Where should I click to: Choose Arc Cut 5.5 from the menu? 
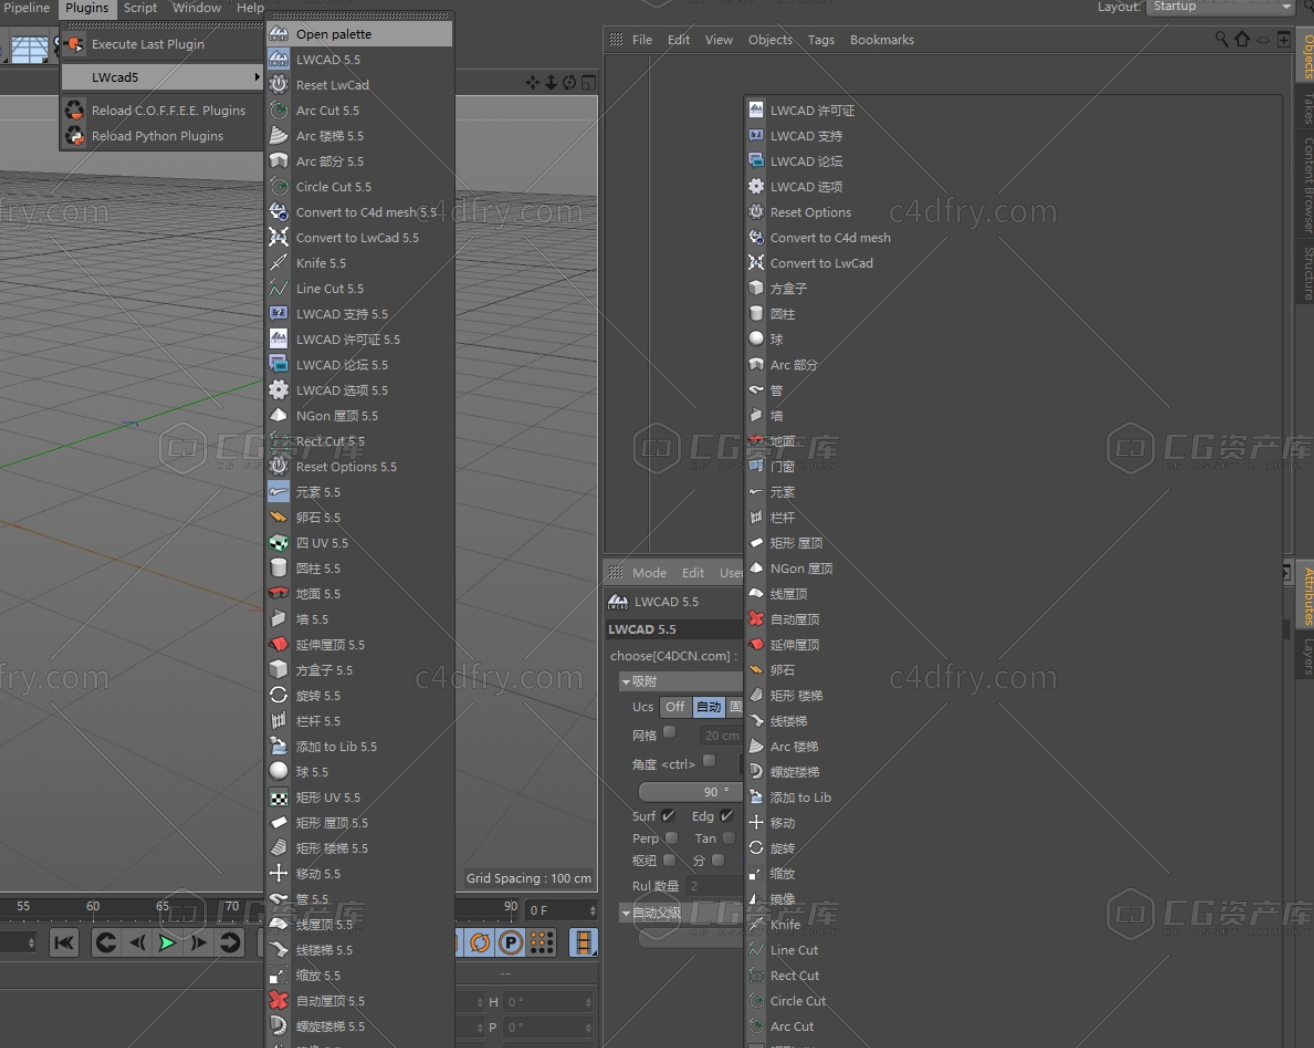[x=360, y=110]
